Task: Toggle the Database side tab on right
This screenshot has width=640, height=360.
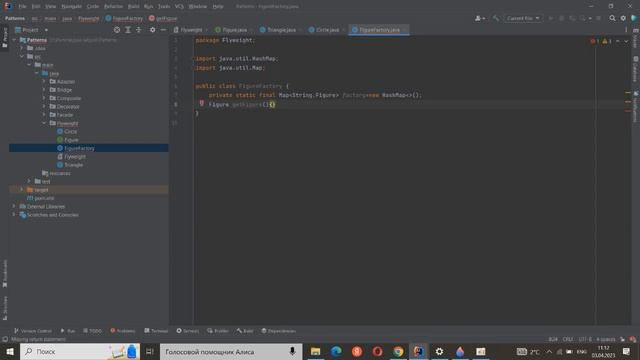Action: pyautogui.click(x=636, y=69)
